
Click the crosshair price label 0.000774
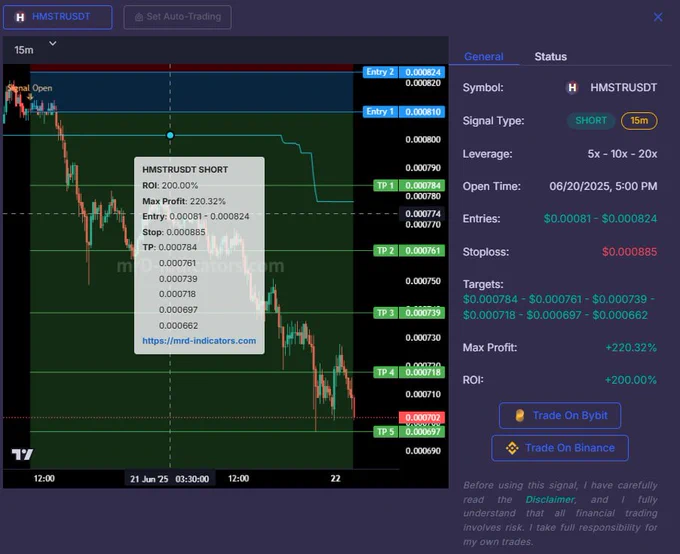tap(422, 213)
